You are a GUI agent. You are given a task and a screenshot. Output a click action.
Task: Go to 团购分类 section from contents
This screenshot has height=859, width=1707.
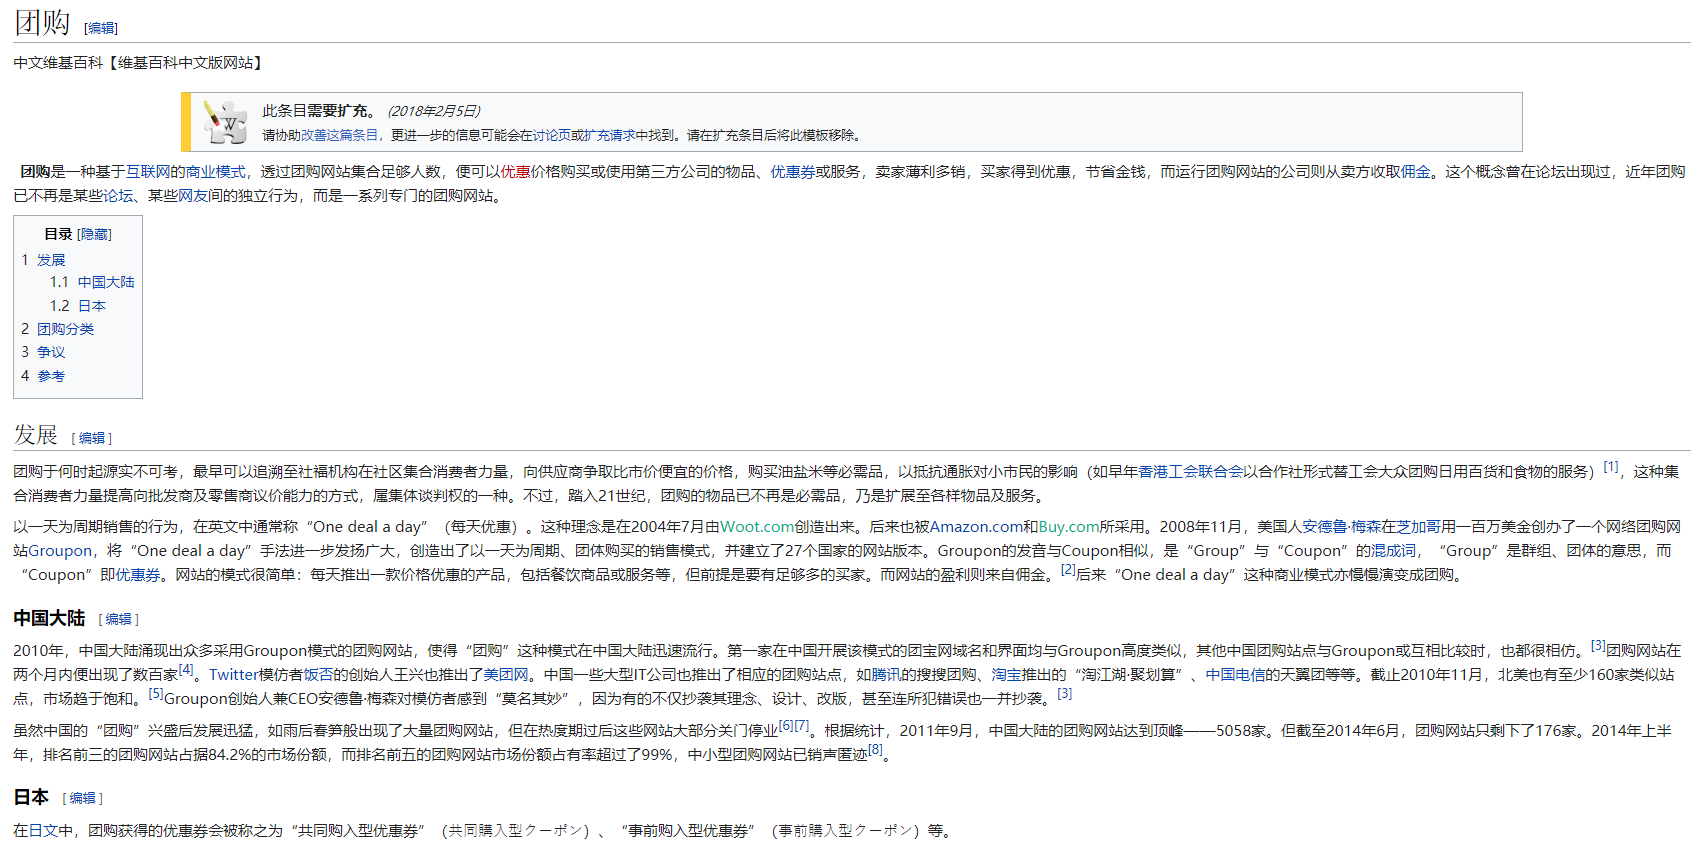pyautogui.click(x=65, y=329)
